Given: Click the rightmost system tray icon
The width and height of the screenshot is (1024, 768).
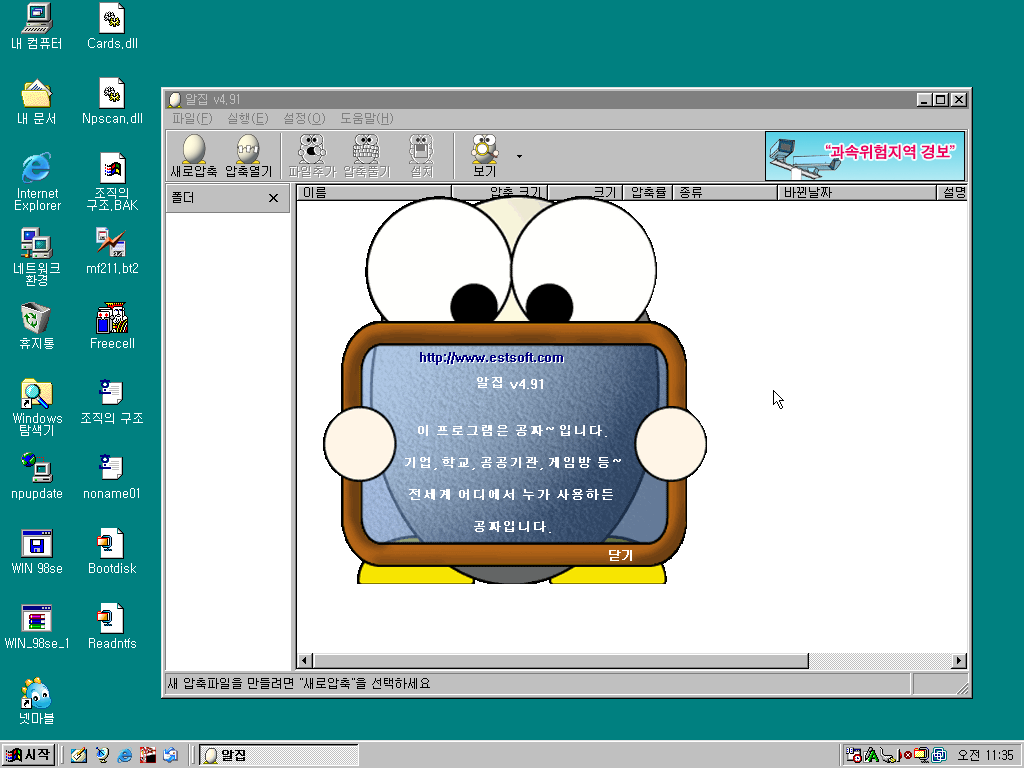Looking at the screenshot, I should (939, 756).
